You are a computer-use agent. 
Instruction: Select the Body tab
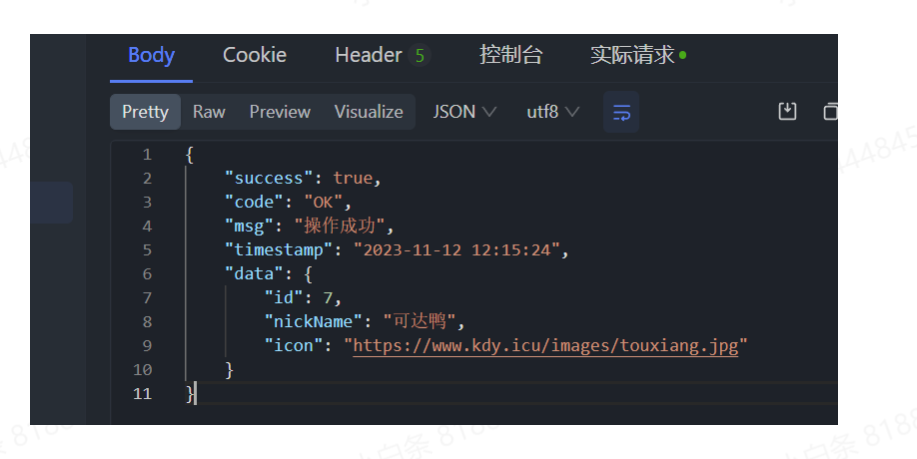coord(151,55)
